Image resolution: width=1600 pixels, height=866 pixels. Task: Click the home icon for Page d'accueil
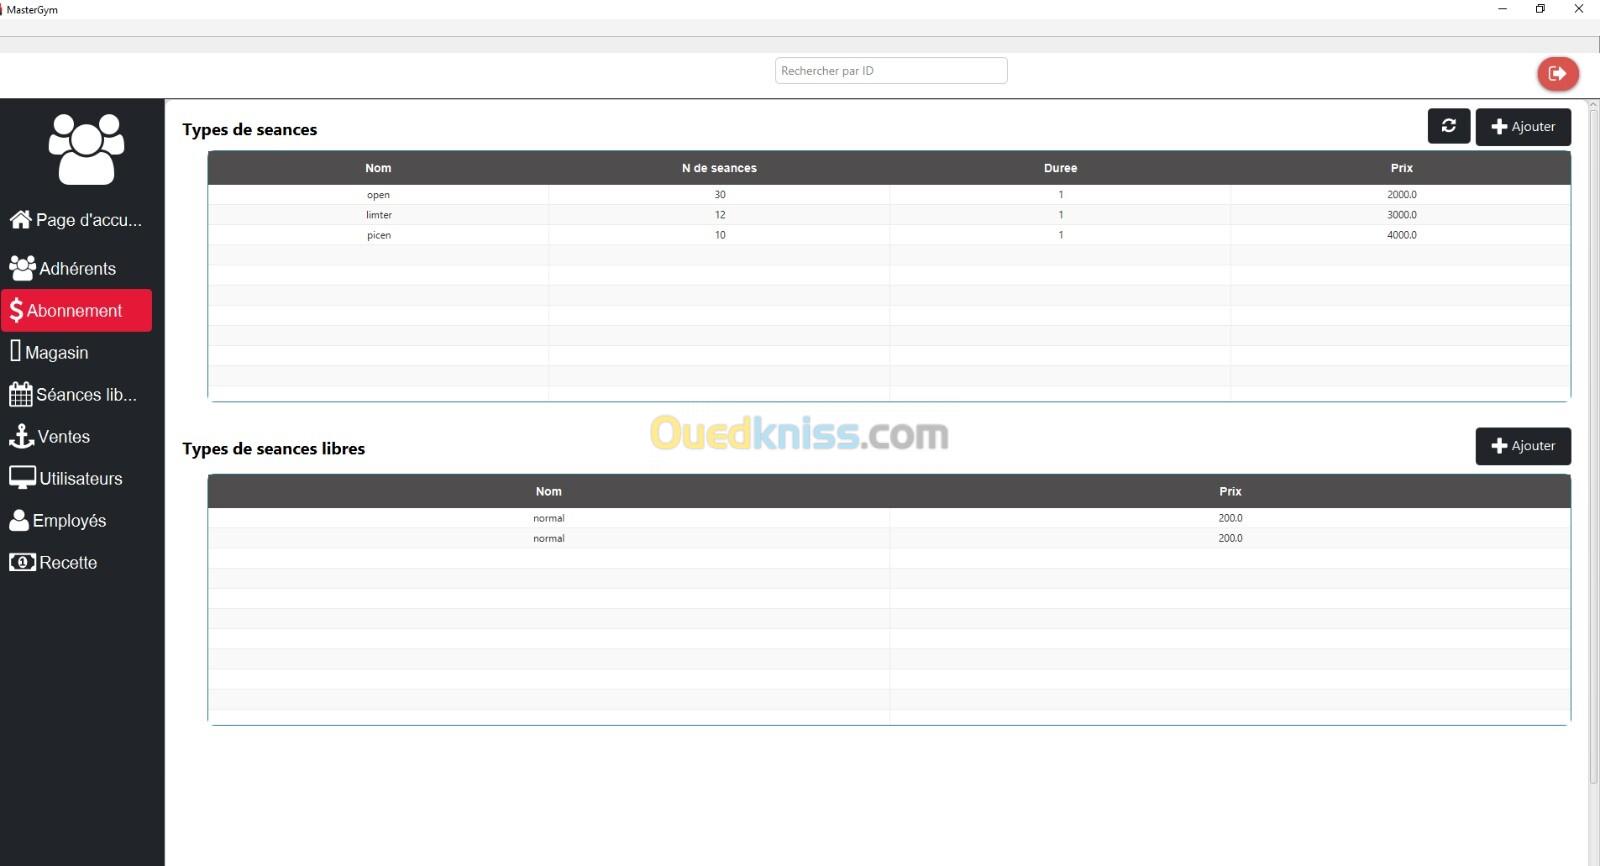[x=21, y=219]
